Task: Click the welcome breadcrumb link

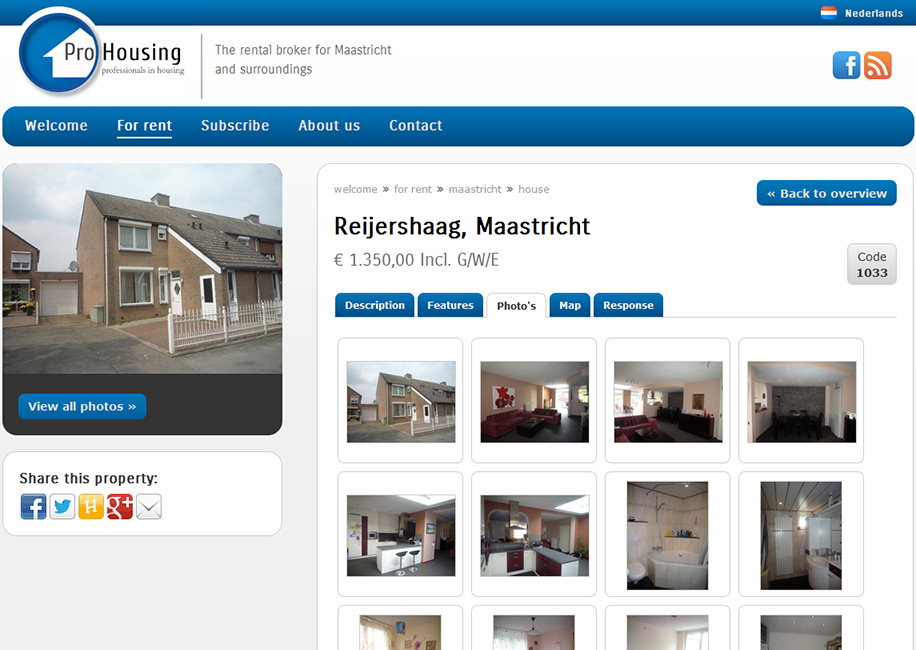Action: coord(355,189)
